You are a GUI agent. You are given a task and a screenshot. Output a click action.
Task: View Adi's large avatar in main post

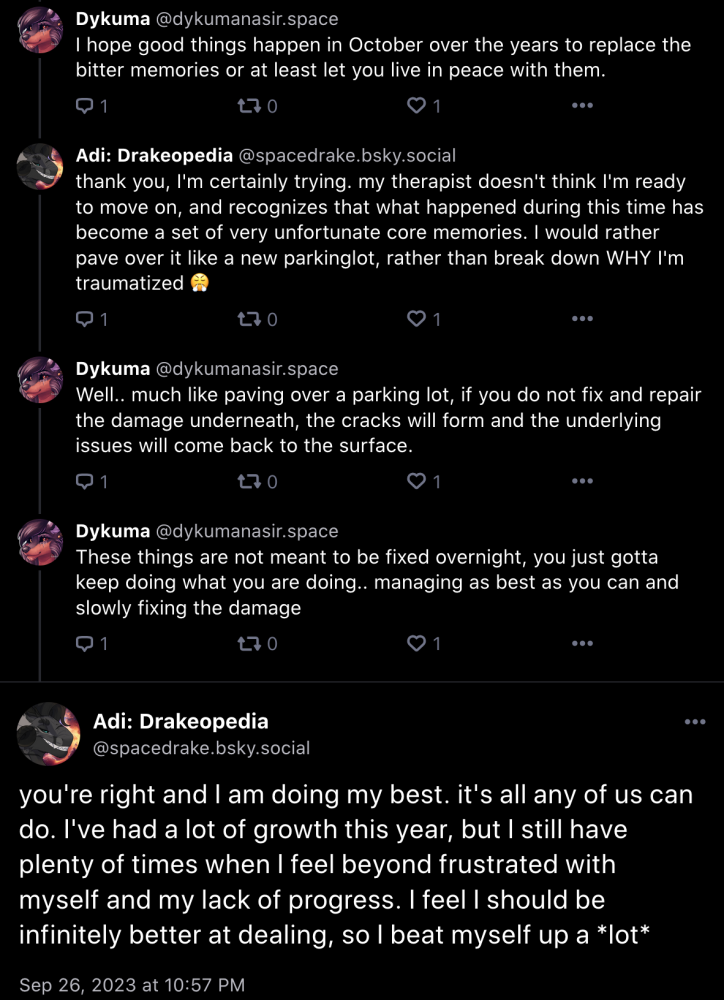pos(48,733)
